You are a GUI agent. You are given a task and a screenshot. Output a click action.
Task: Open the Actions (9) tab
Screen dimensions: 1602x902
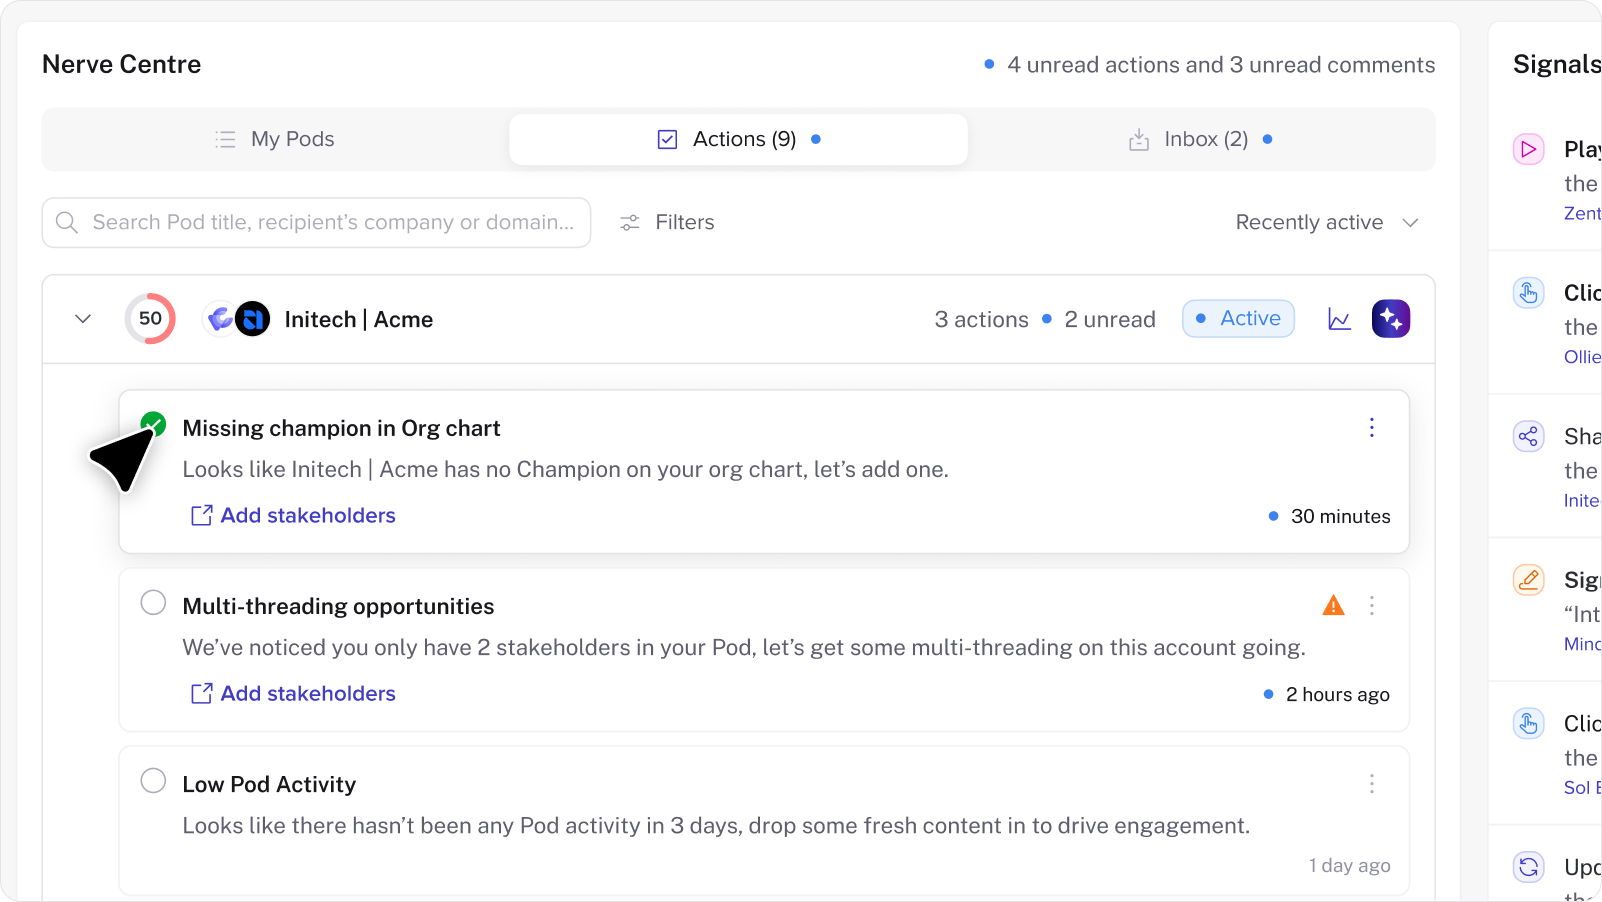click(738, 139)
